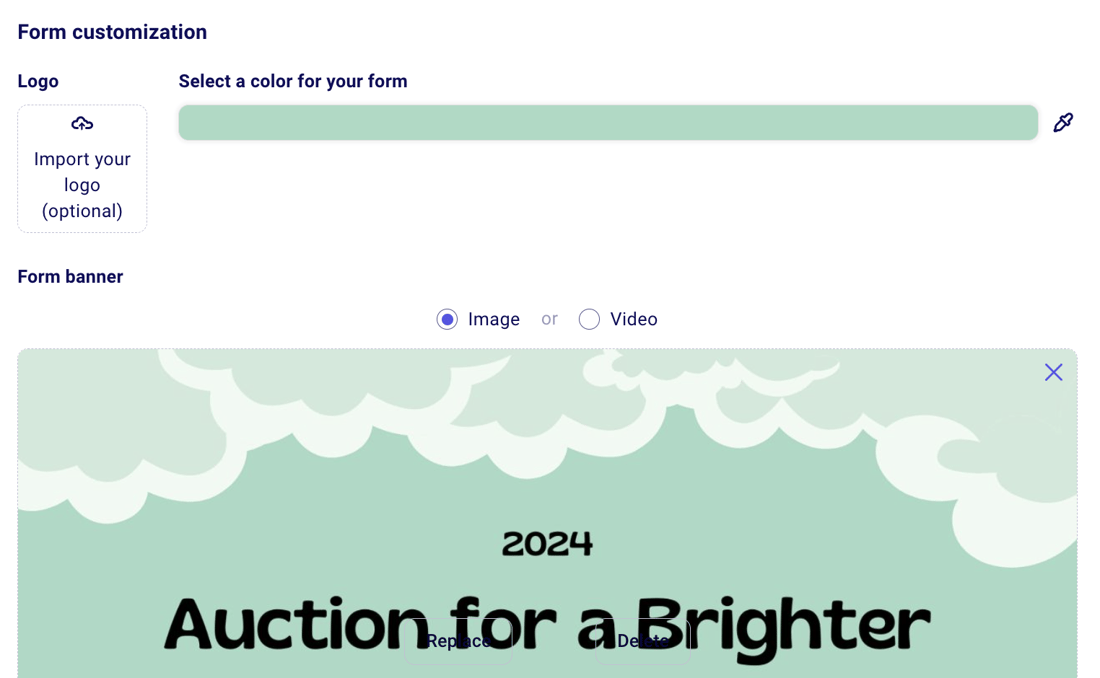Dismiss the banner image using the blue X
The height and width of the screenshot is (678, 1100).
(1053, 372)
